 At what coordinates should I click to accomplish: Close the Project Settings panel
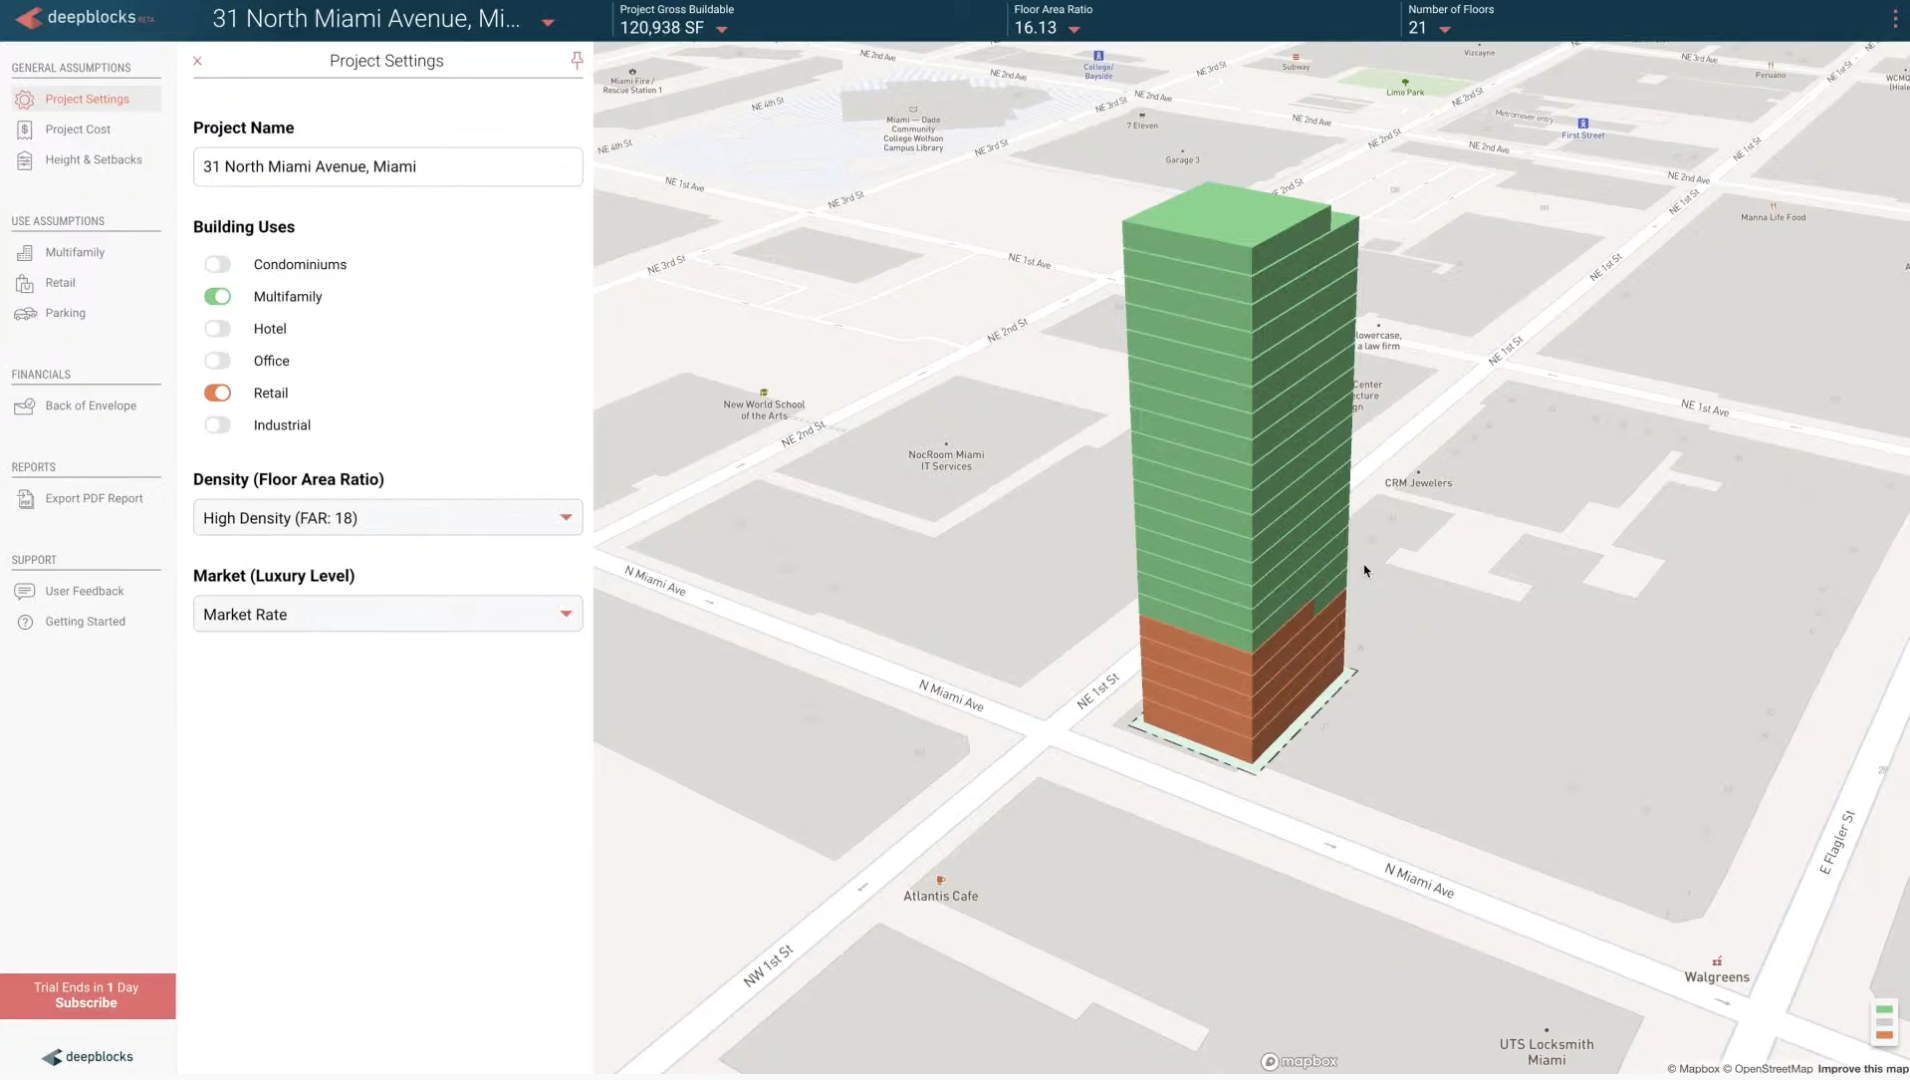coord(198,61)
